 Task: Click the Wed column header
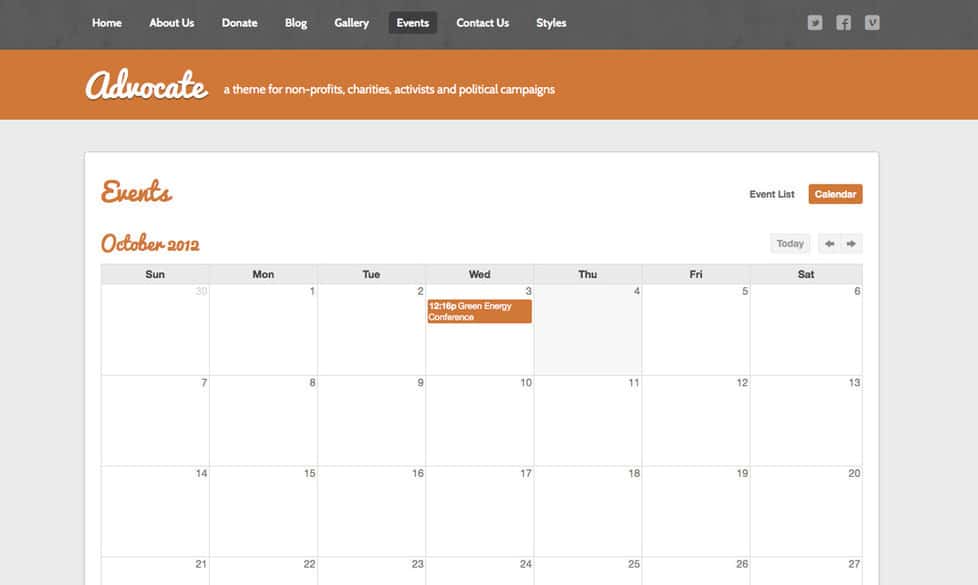pyautogui.click(x=480, y=274)
